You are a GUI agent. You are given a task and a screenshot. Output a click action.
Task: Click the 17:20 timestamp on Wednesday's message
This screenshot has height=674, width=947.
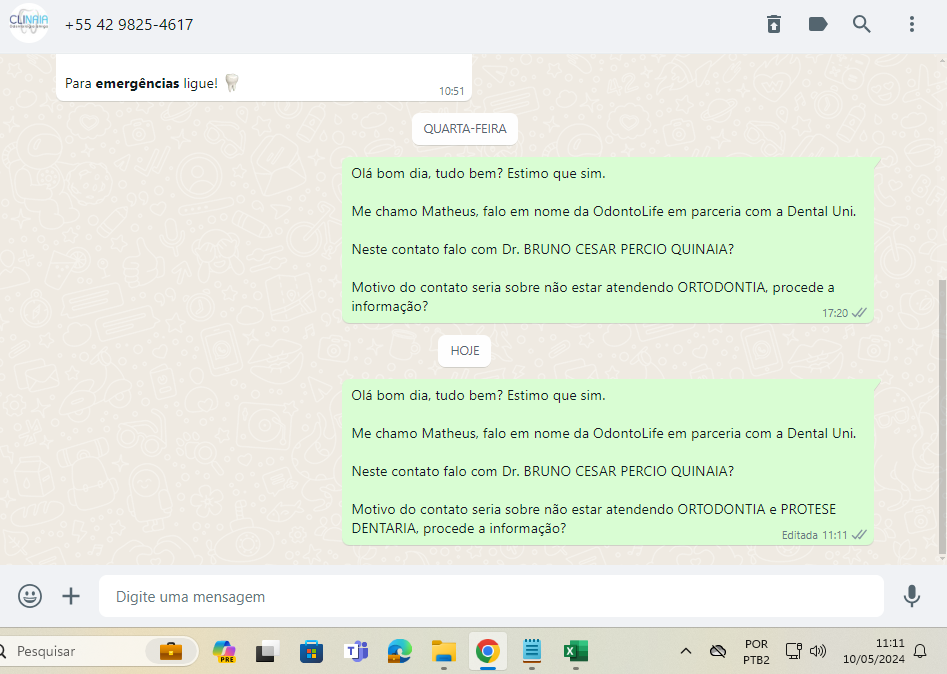(835, 313)
